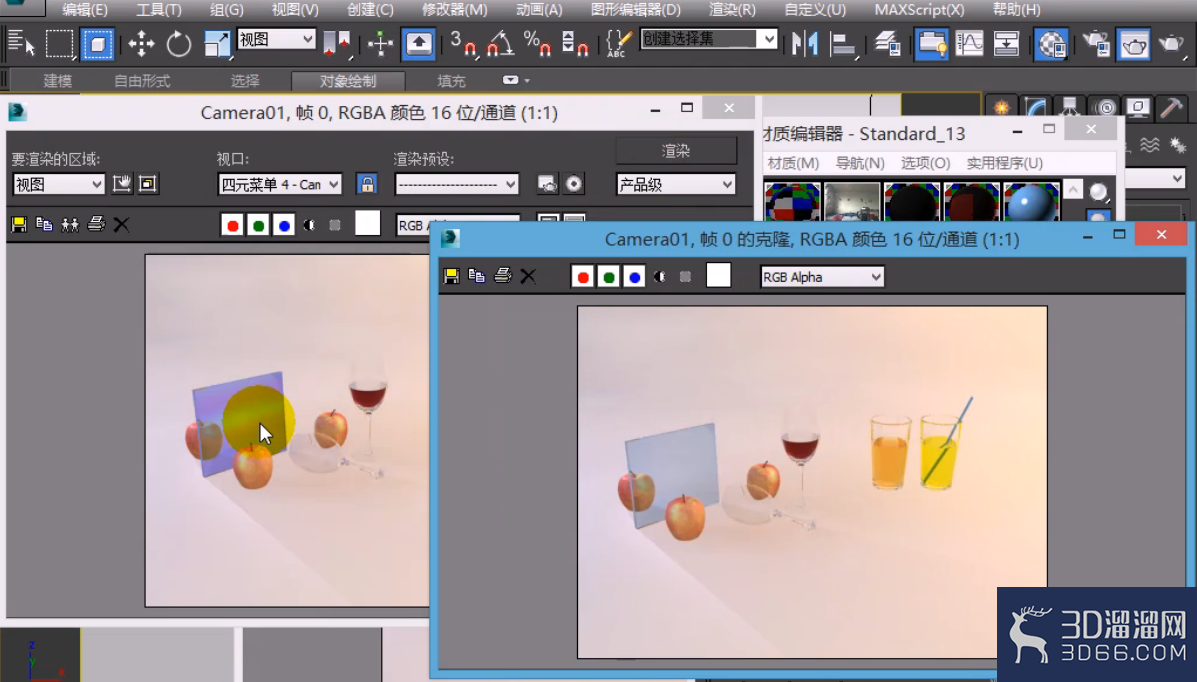Viewport: 1197px width, 682px height.
Task: Click the 渲染 button in frame window
Action: click(676, 151)
